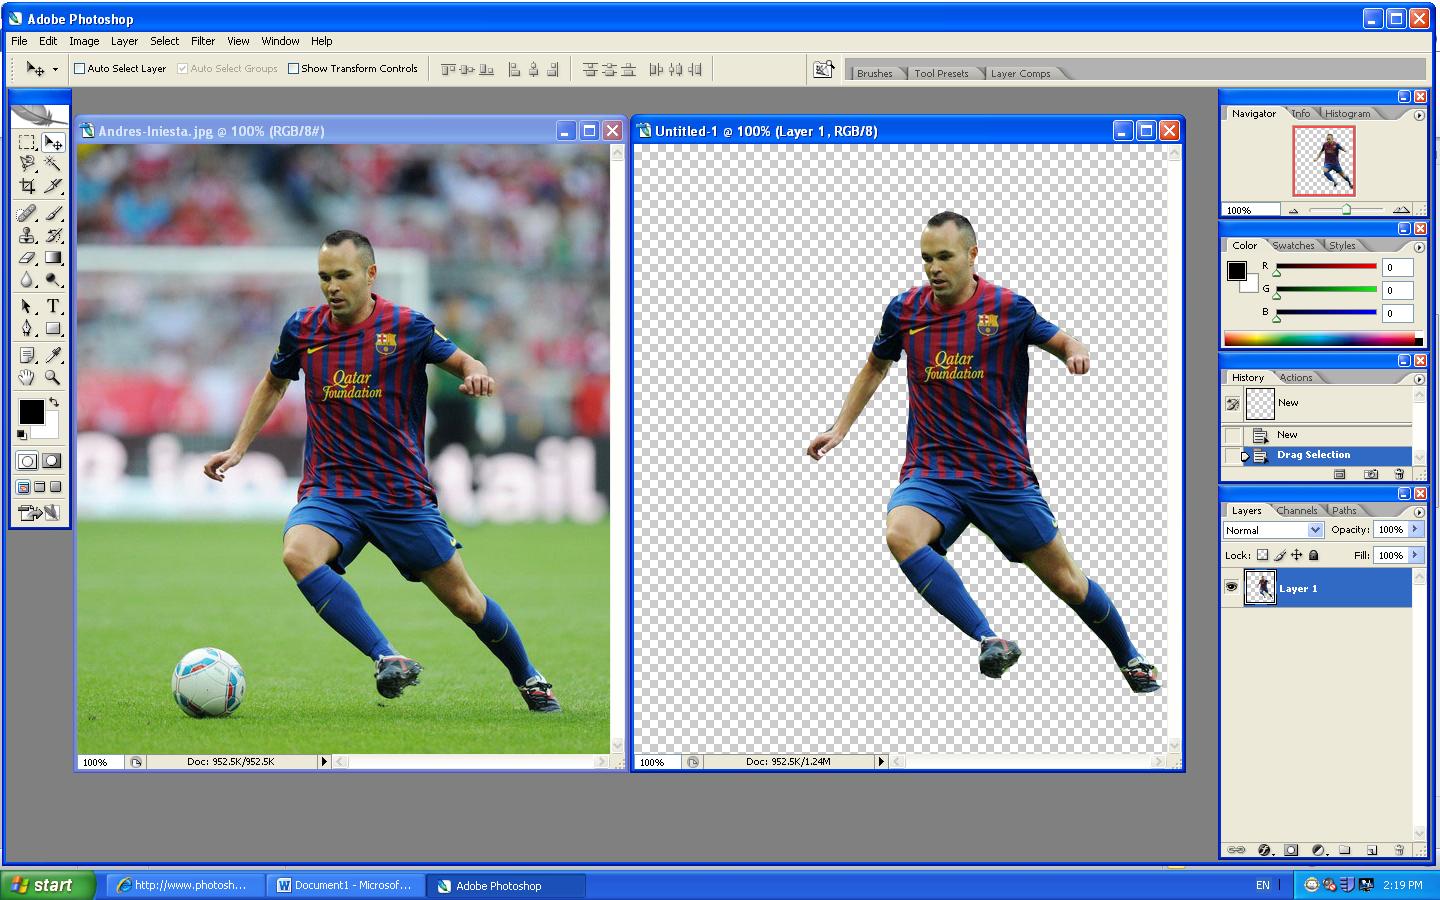Delete the layer with Layers trash icon
This screenshot has width=1440, height=900.
(x=1398, y=850)
